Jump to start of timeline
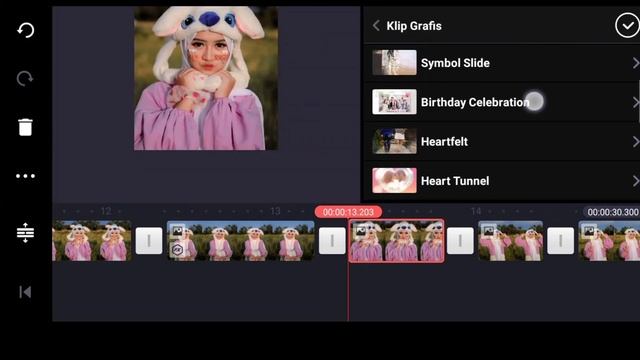640x360 pixels. coord(25,292)
